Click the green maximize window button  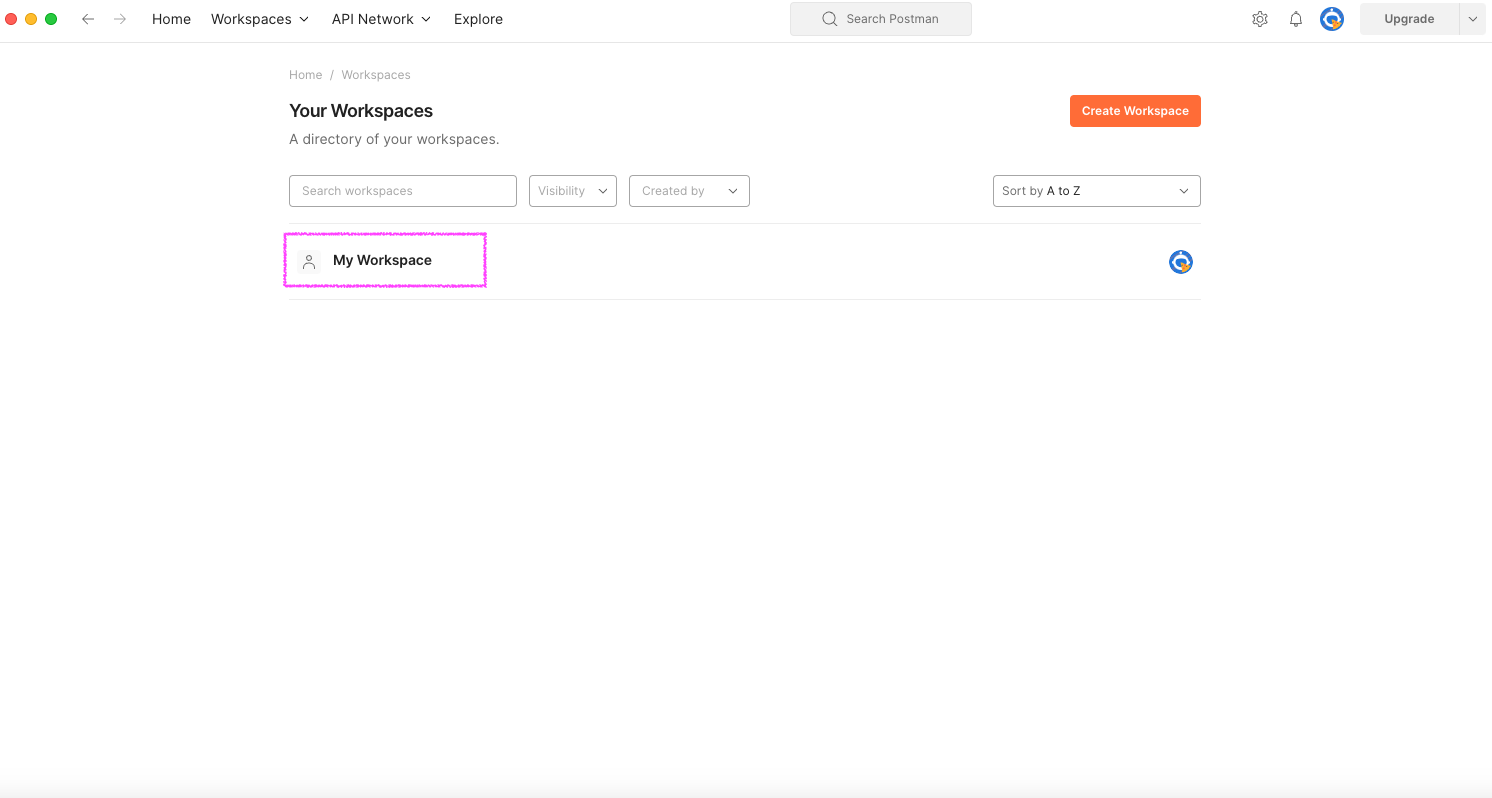(51, 19)
